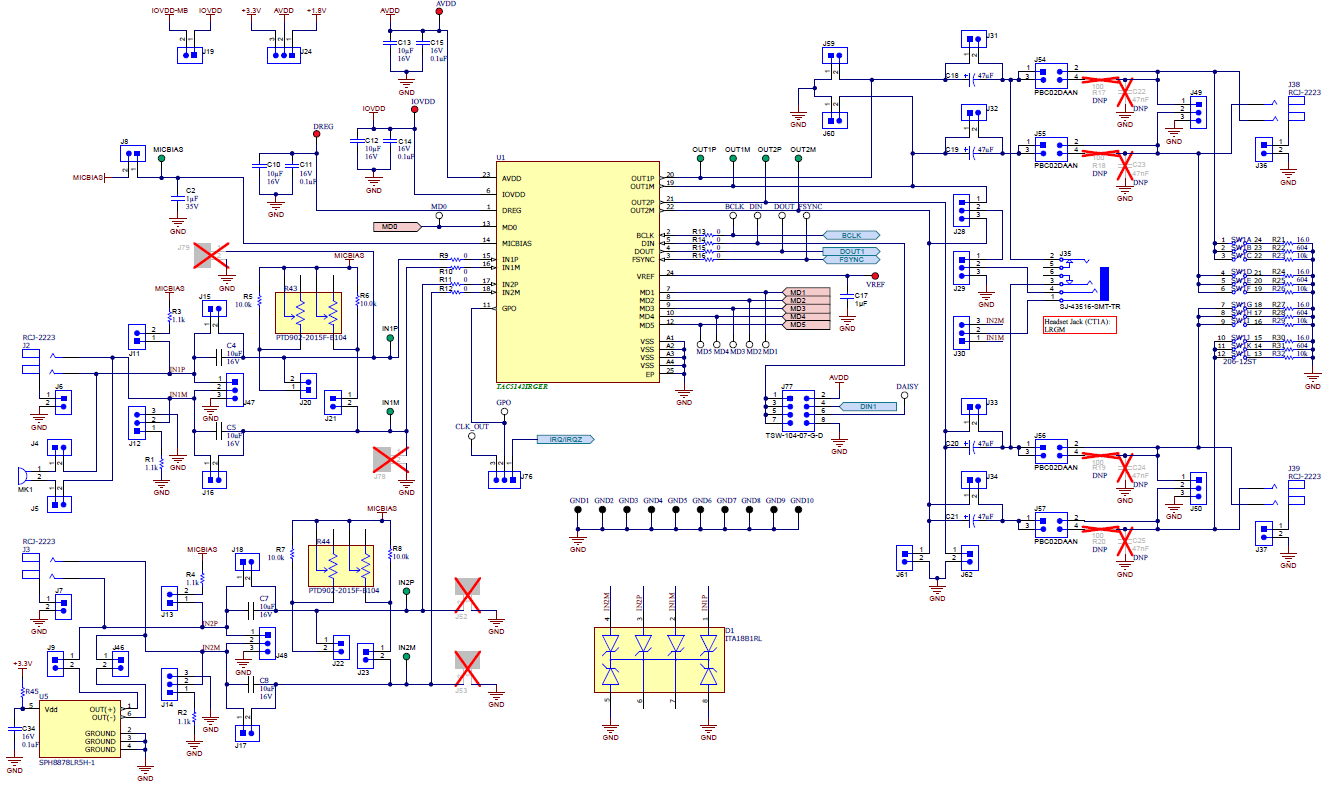Expand the MD0 net label

(396, 227)
